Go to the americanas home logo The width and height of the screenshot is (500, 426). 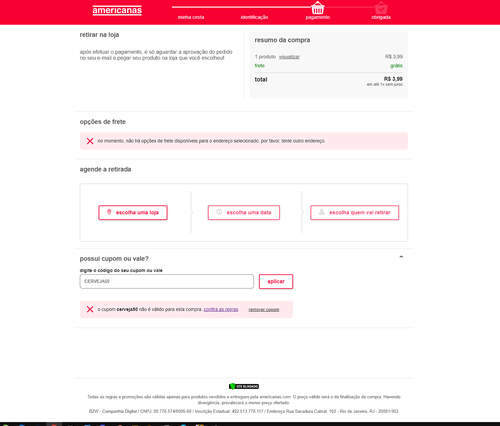tap(117, 10)
